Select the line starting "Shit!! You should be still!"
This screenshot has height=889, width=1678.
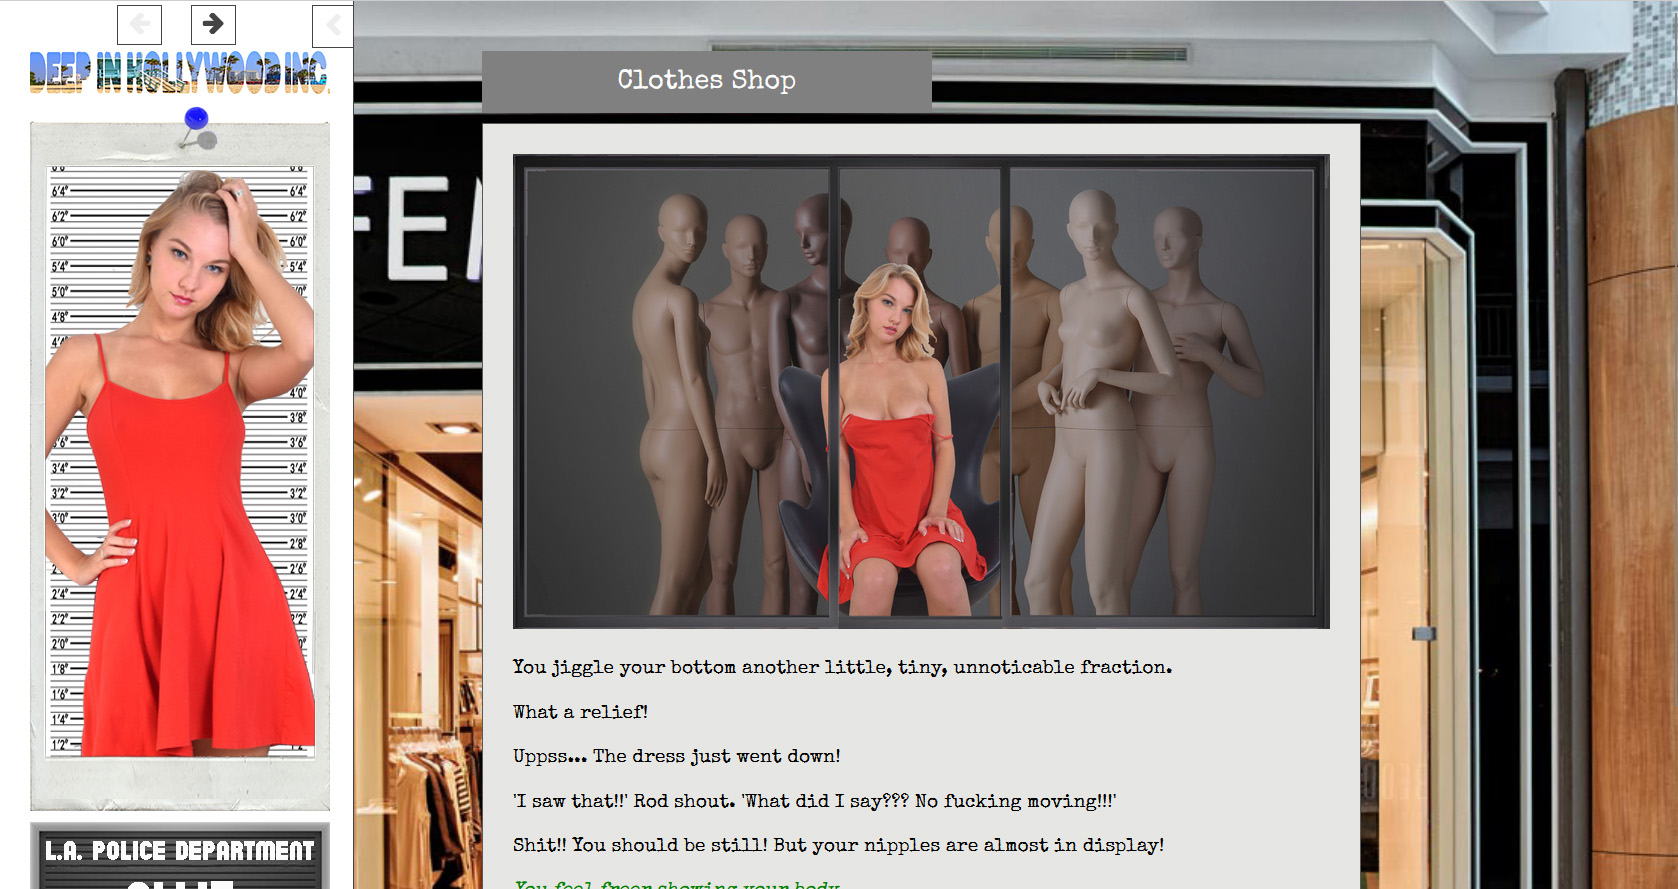click(838, 845)
